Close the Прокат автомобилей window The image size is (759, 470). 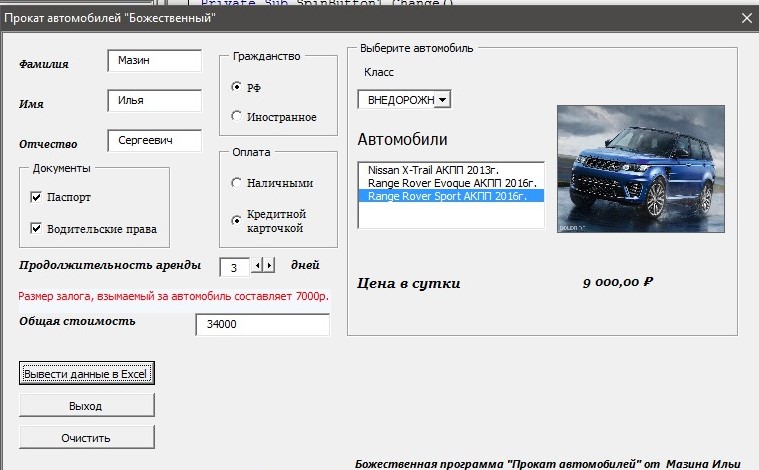tap(746, 18)
